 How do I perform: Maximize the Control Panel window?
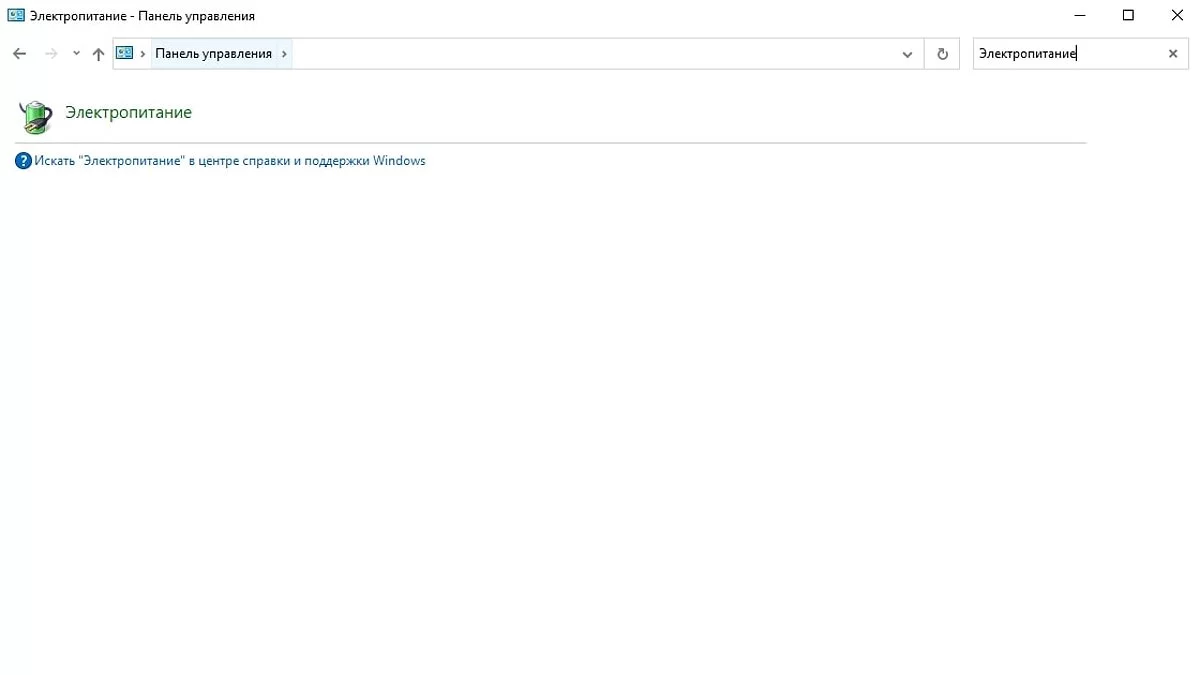coord(1128,15)
